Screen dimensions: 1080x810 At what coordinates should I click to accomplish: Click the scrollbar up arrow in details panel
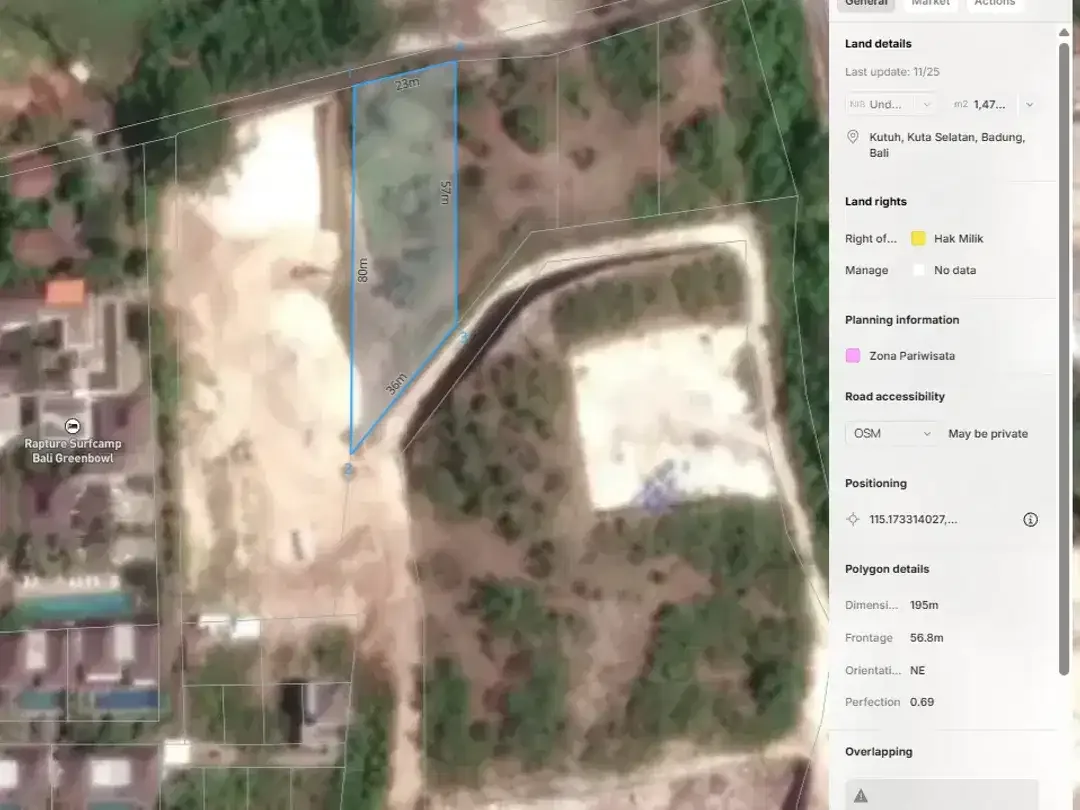[x=1064, y=32]
